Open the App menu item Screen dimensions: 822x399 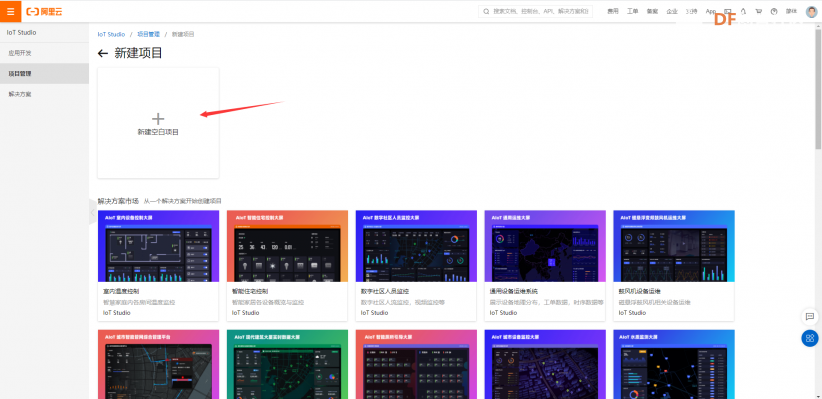[x=710, y=12]
